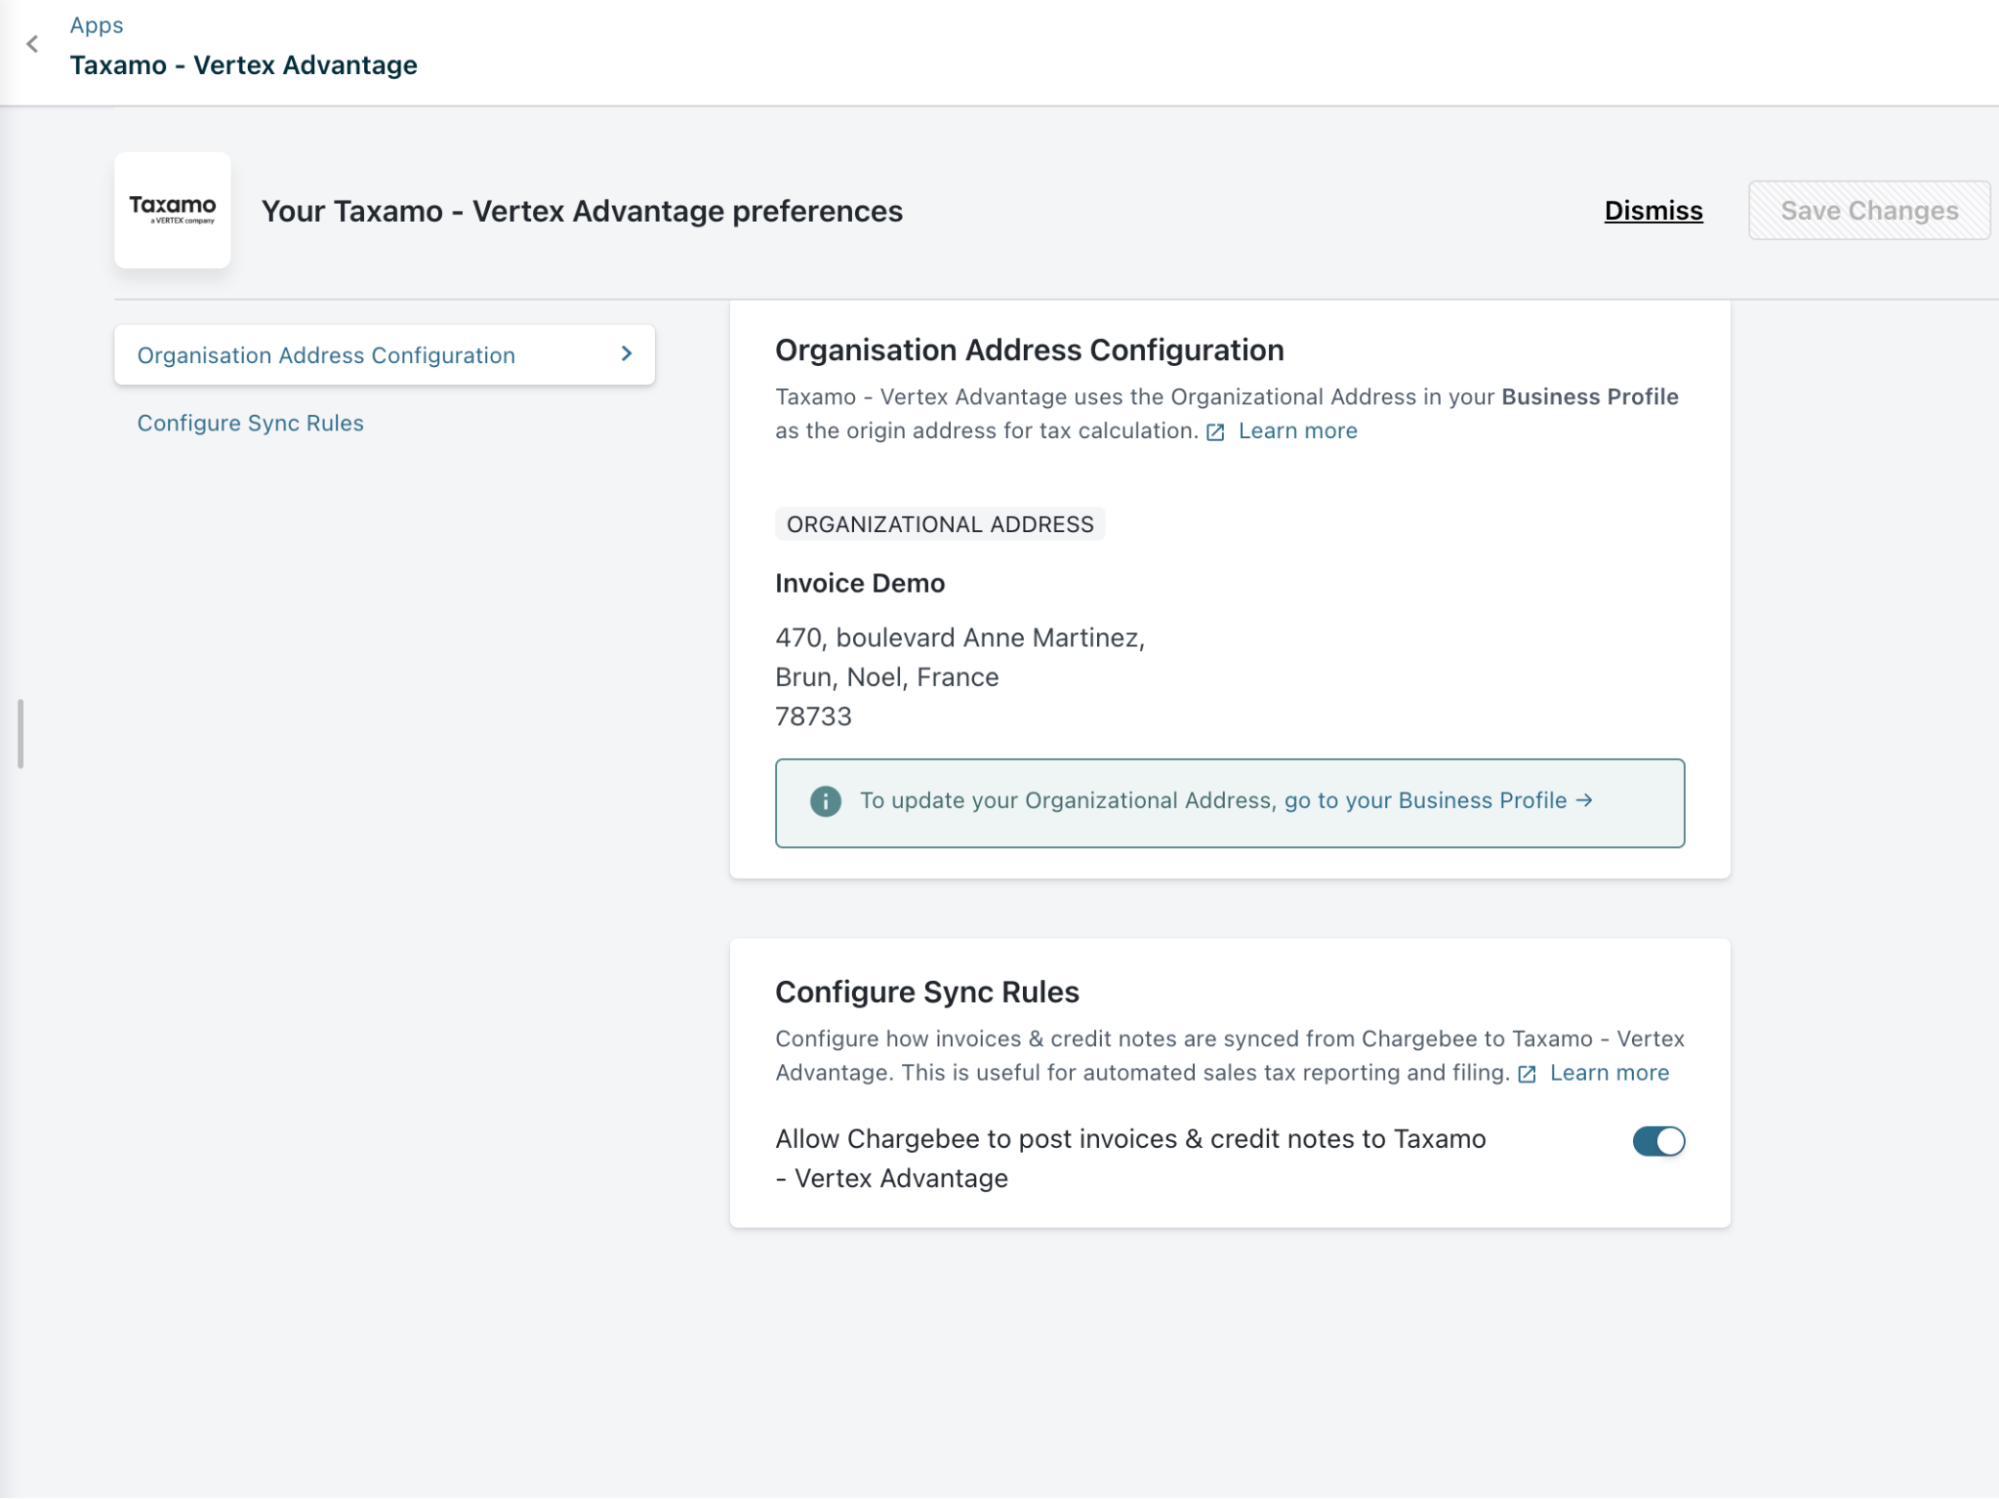Select Organisation Address Configuration sidebar item

click(326, 355)
